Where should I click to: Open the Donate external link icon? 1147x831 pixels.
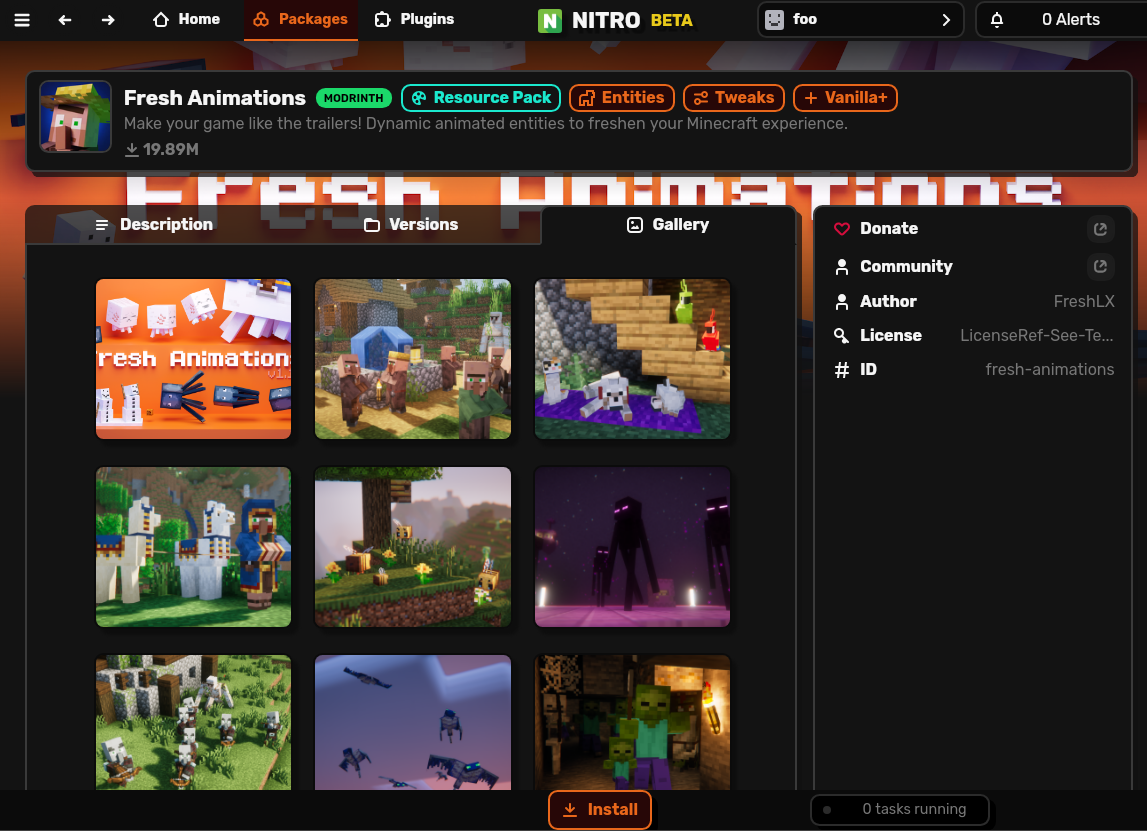[x=1100, y=229]
